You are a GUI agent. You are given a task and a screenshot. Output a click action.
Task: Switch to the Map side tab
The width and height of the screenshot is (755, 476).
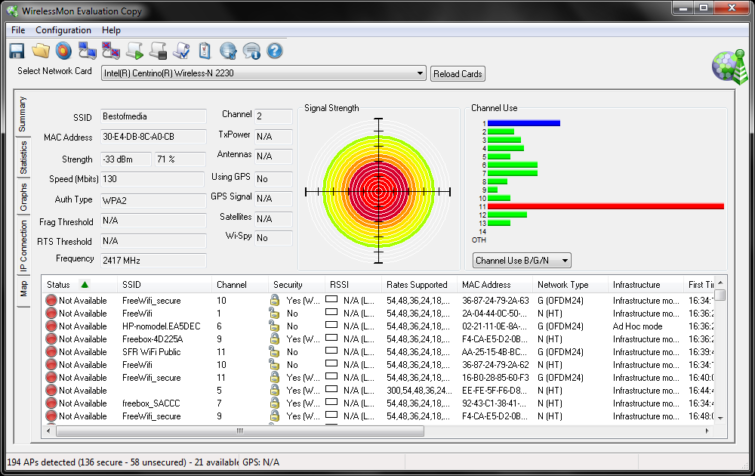coord(23,289)
